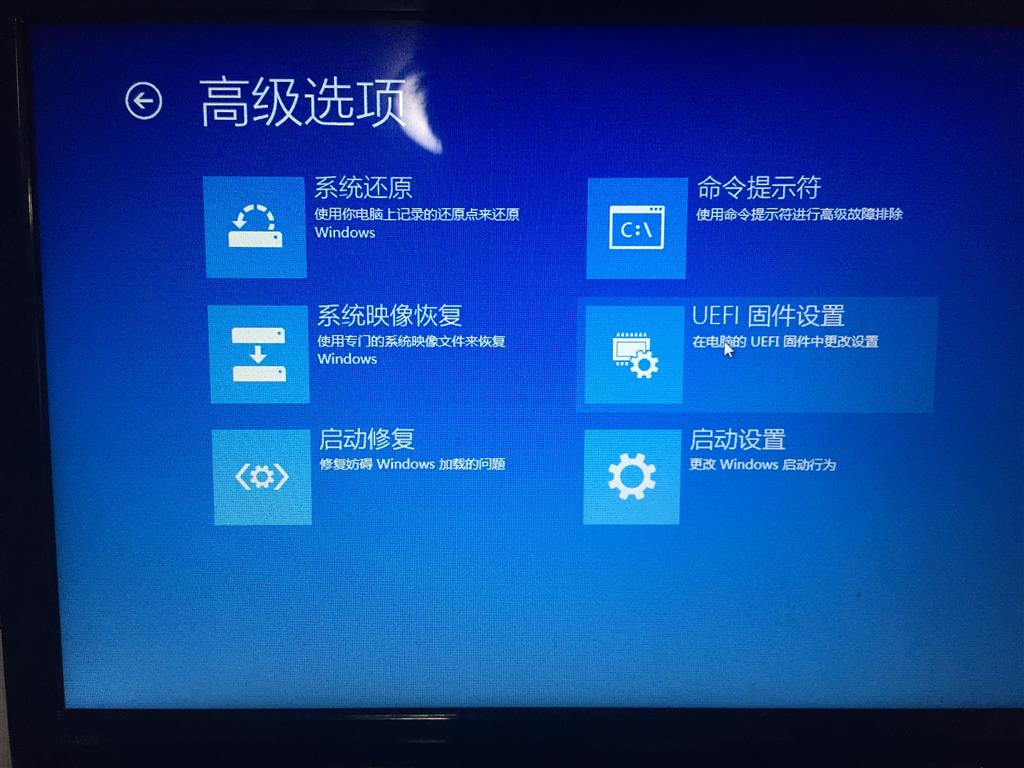Click description 在电脑的 UEFI 固件中更改设置
This screenshot has height=768, width=1024.
point(785,342)
